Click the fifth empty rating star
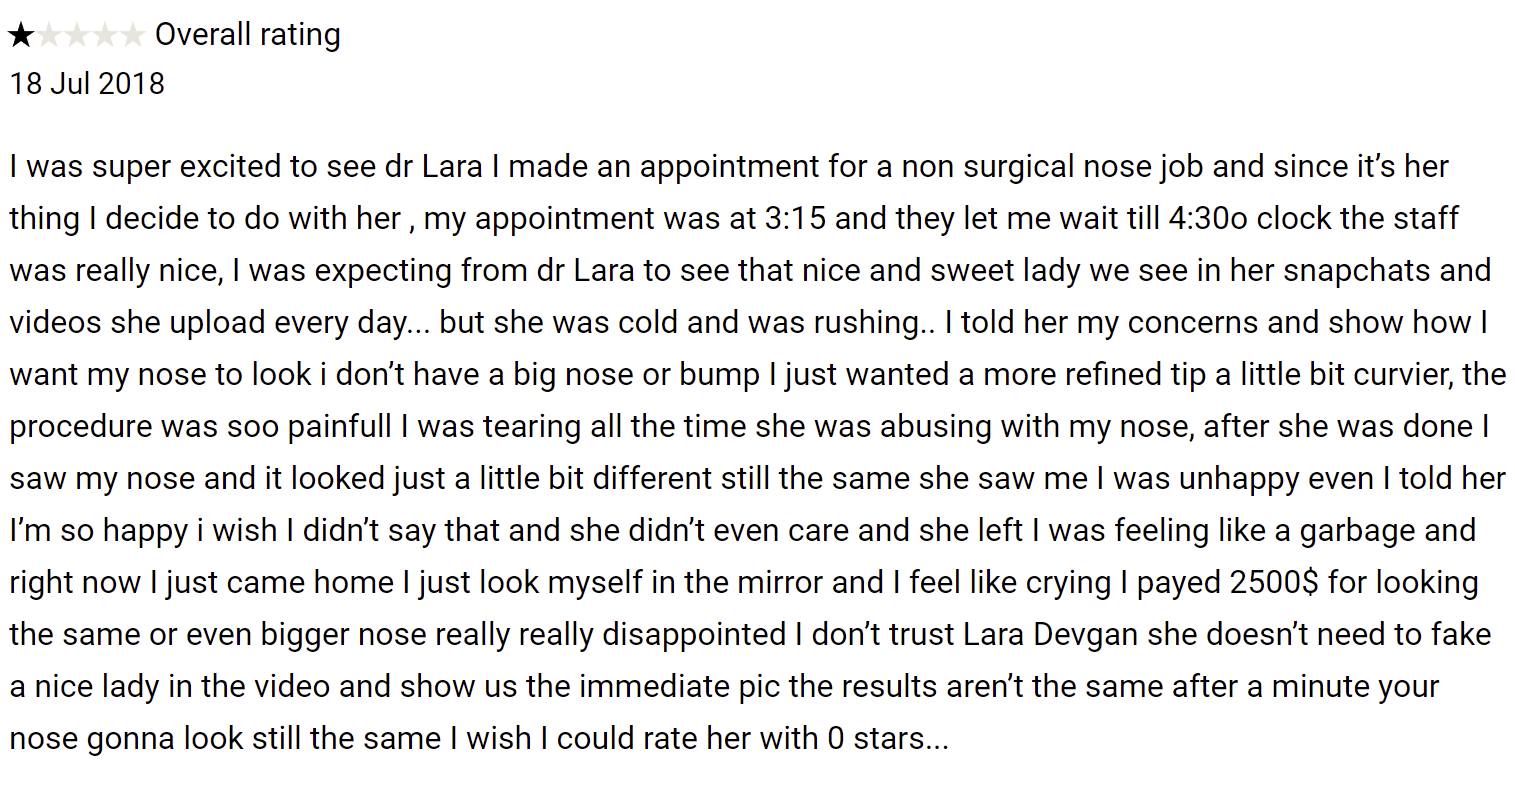Image resolution: width=1515 pixels, height=808 pixels. point(132,36)
